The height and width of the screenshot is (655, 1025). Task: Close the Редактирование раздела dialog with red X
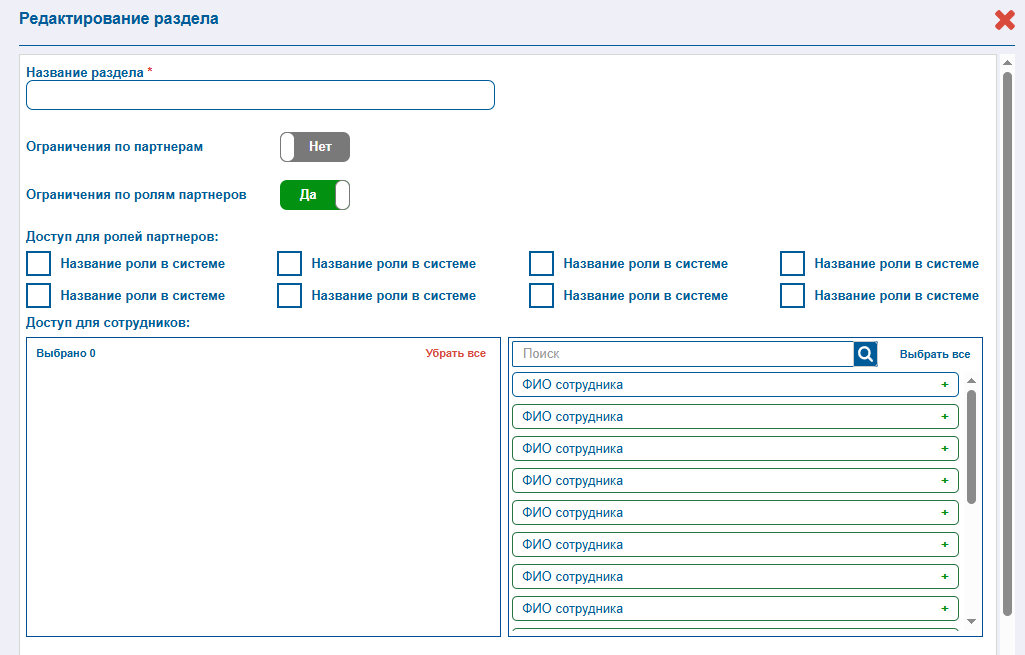1005,20
